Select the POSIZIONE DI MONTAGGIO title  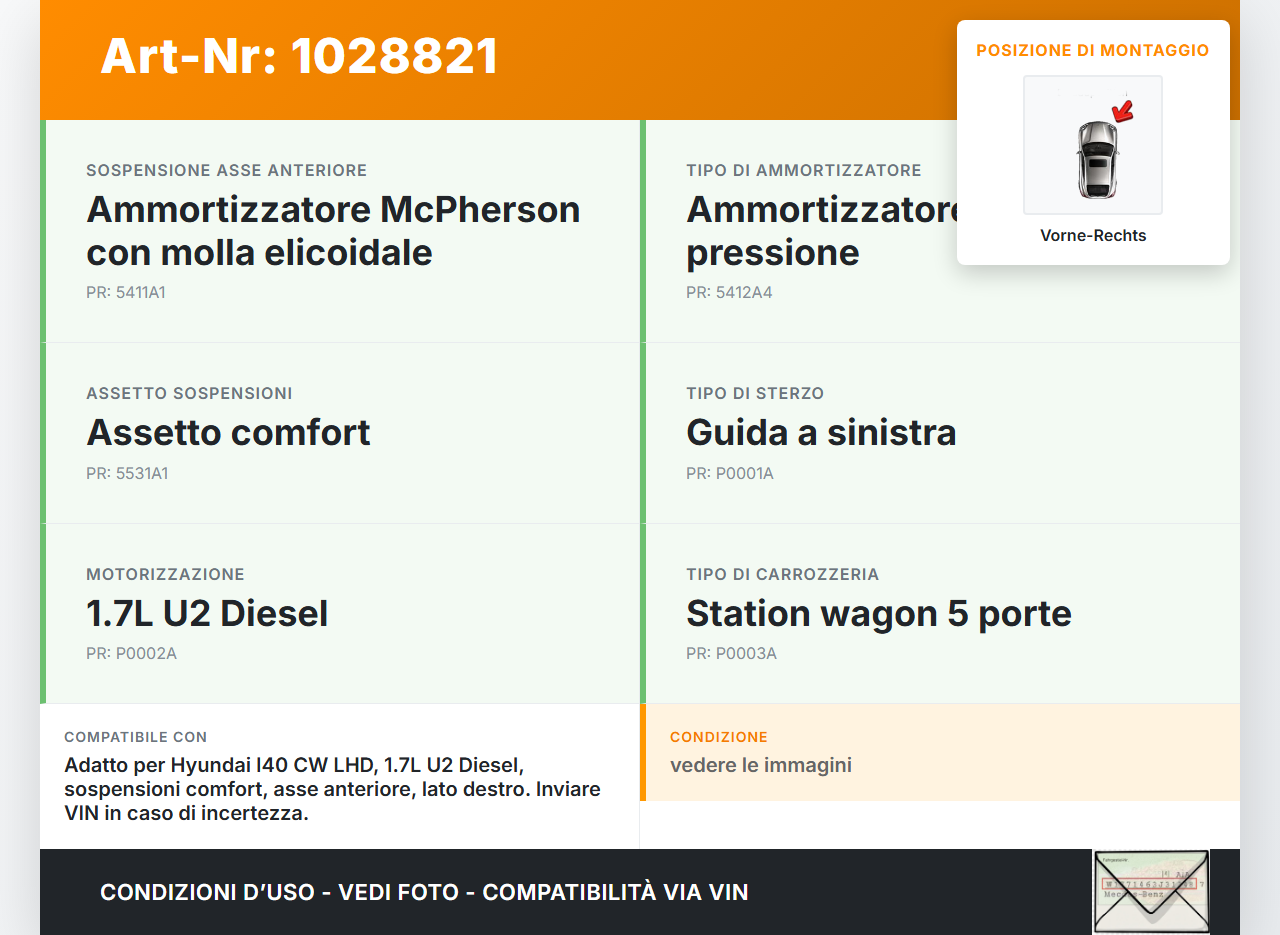click(1092, 50)
